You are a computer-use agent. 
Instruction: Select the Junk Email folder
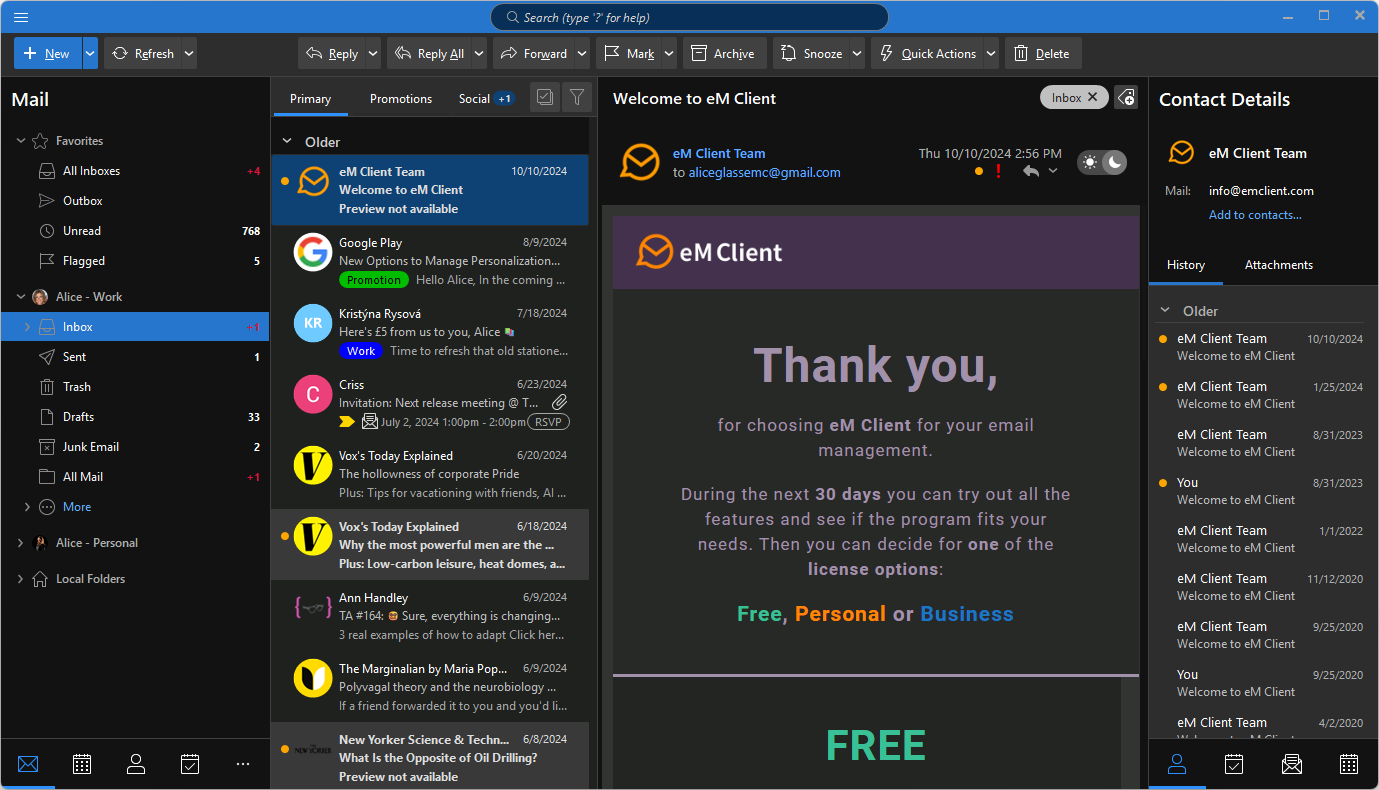pyautogui.click(x=91, y=447)
